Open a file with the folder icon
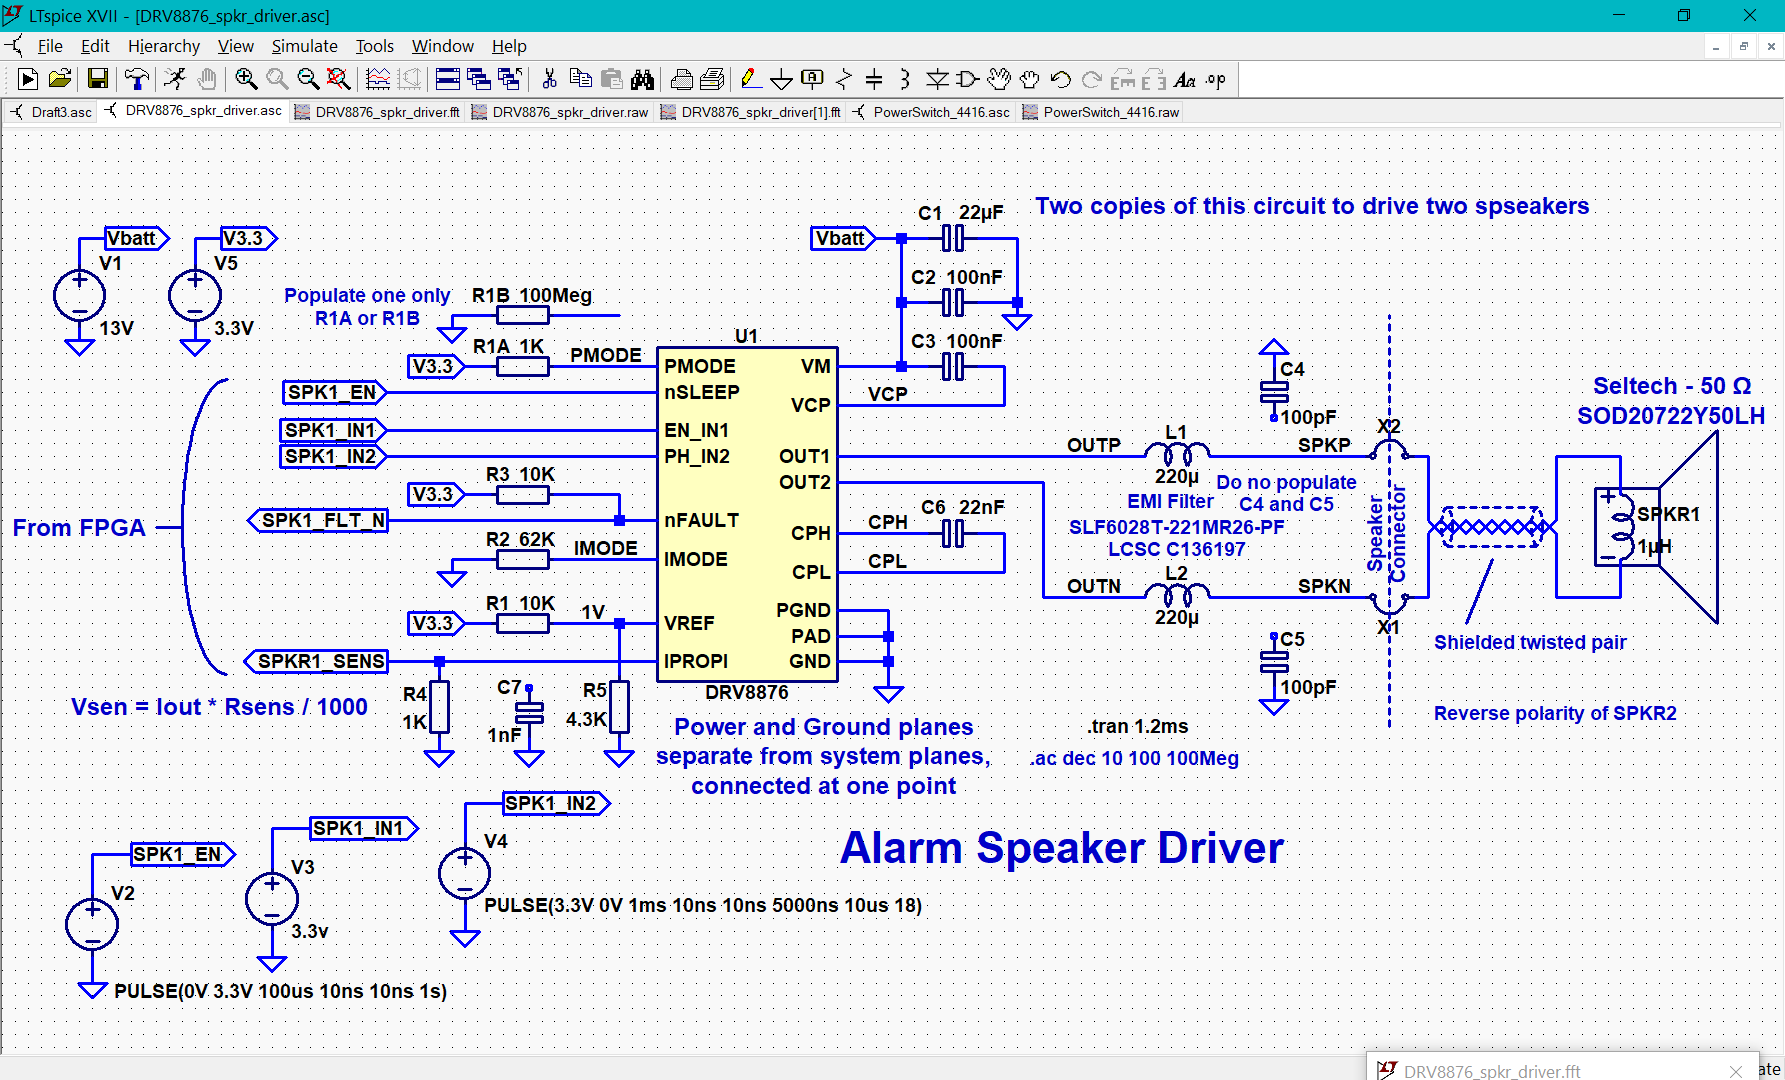Screen dimensions: 1785x1080 [x=60, y=79]
